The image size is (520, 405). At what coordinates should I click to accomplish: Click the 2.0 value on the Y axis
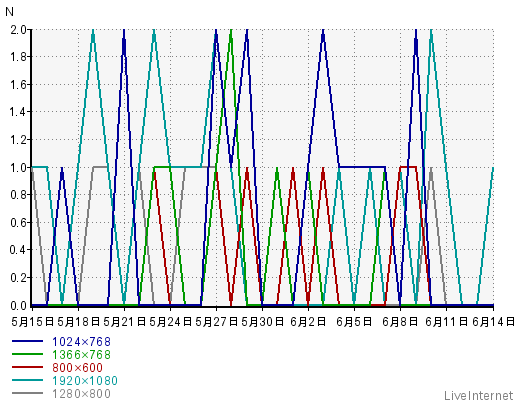point(18,30)
